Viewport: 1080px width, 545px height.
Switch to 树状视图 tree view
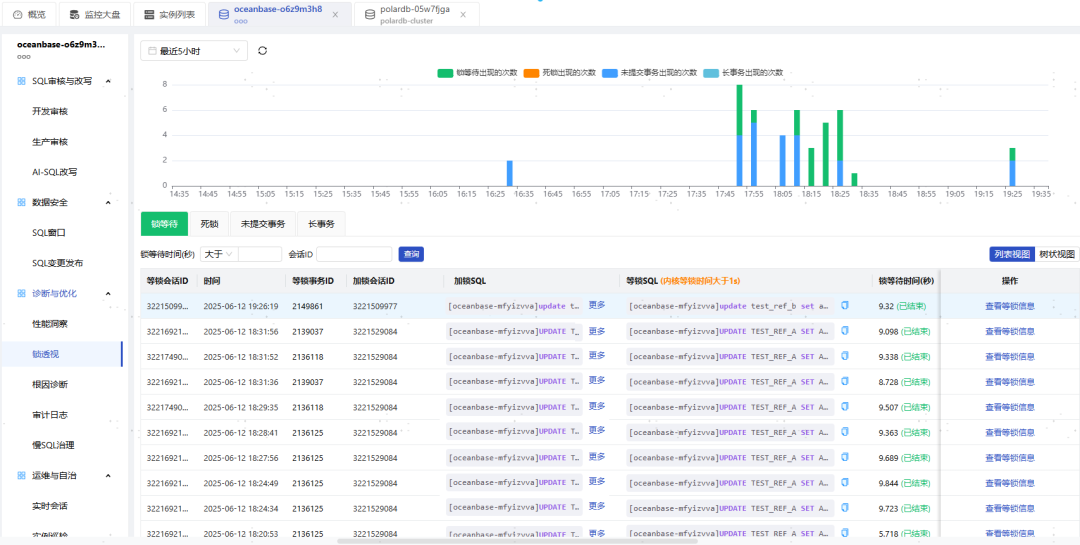point(1056,254)
